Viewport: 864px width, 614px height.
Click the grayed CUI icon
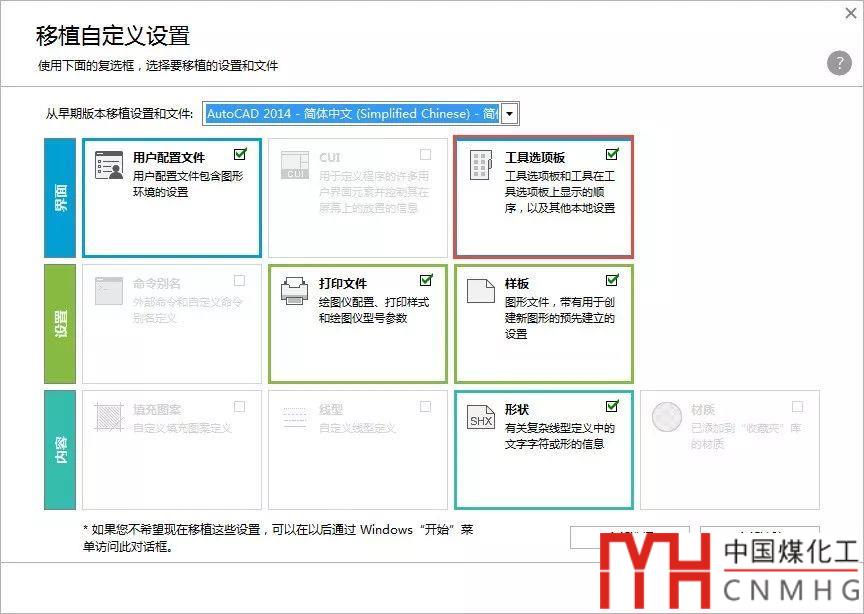pyautogui.click(x=295, y=166)
